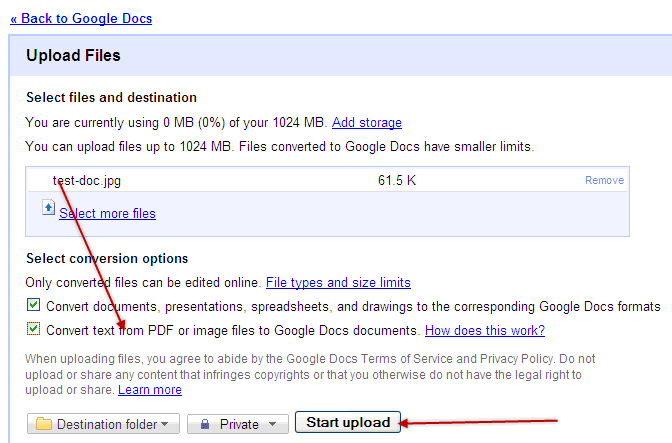Open the Add storage link

tap(367, 123)
